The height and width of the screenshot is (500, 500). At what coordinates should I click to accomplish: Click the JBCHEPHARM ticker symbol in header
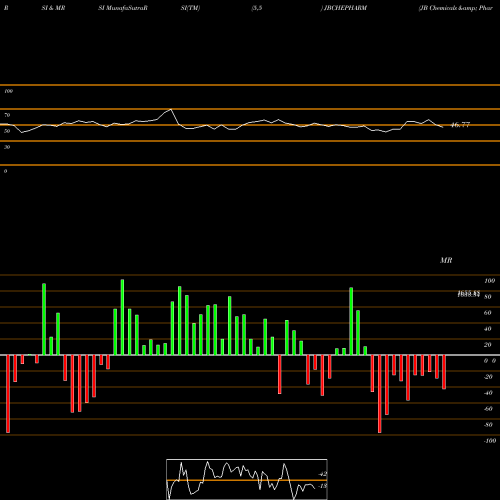click(346, 8)
